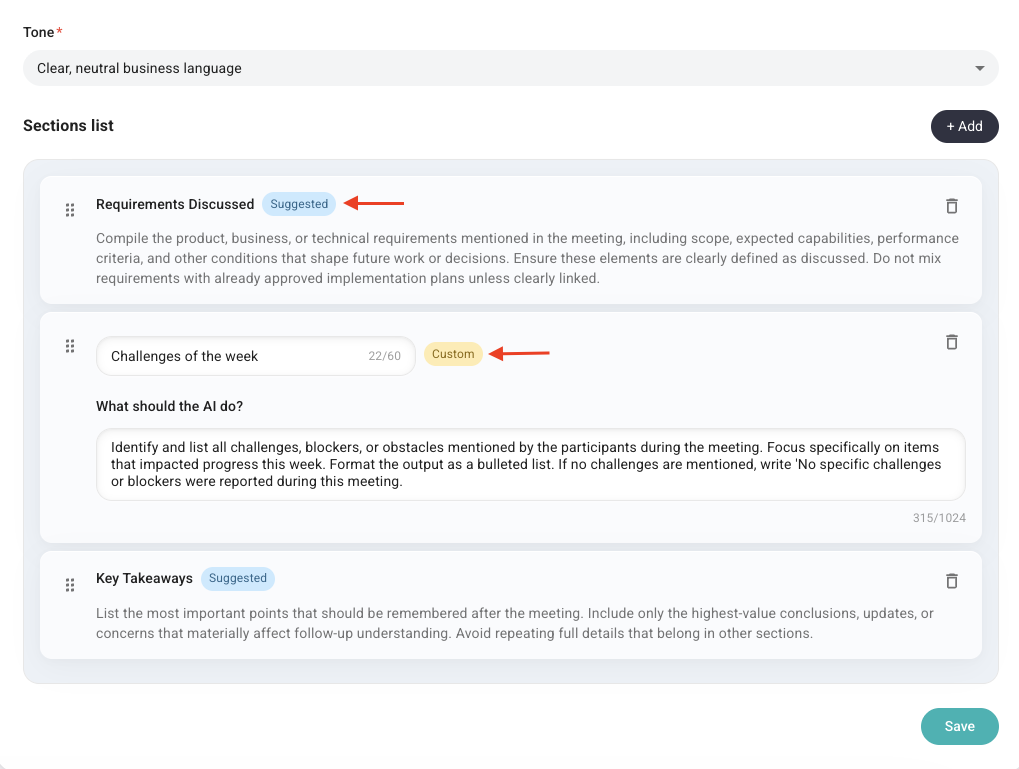Delete the Requirements Discussed section
Screen dimensions: 1019x769
point(951,206)
